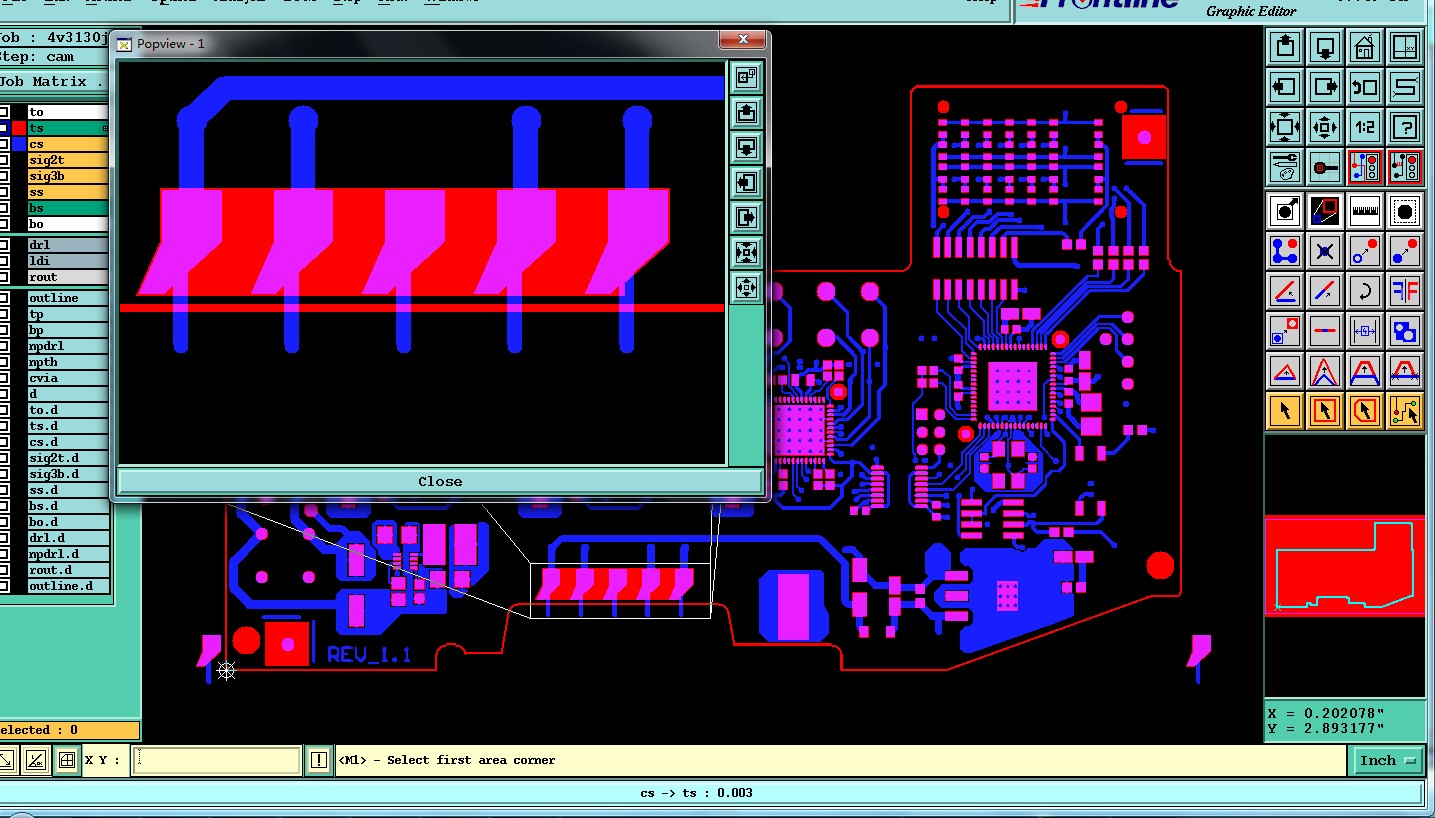Click the pan left arrow in main toolbar
The height and width of the screenshot is (818, 1435).
1285,86
